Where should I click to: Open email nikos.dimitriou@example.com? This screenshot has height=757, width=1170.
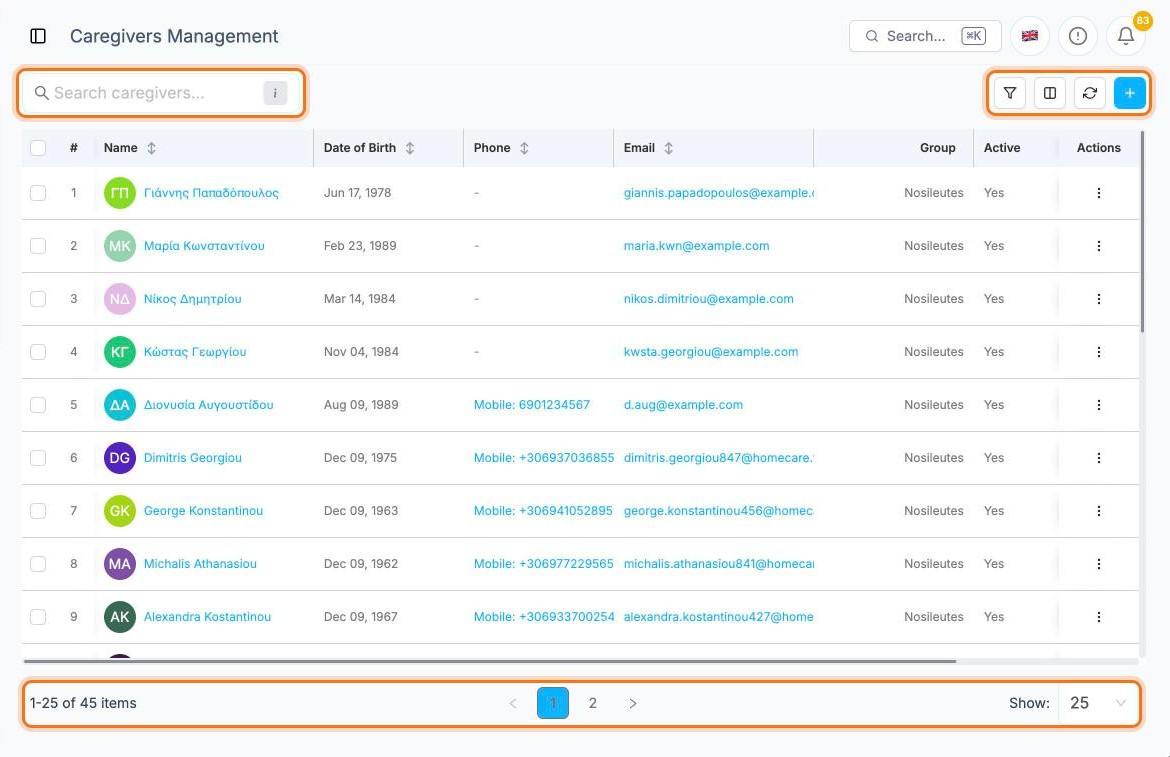[708, 298]
